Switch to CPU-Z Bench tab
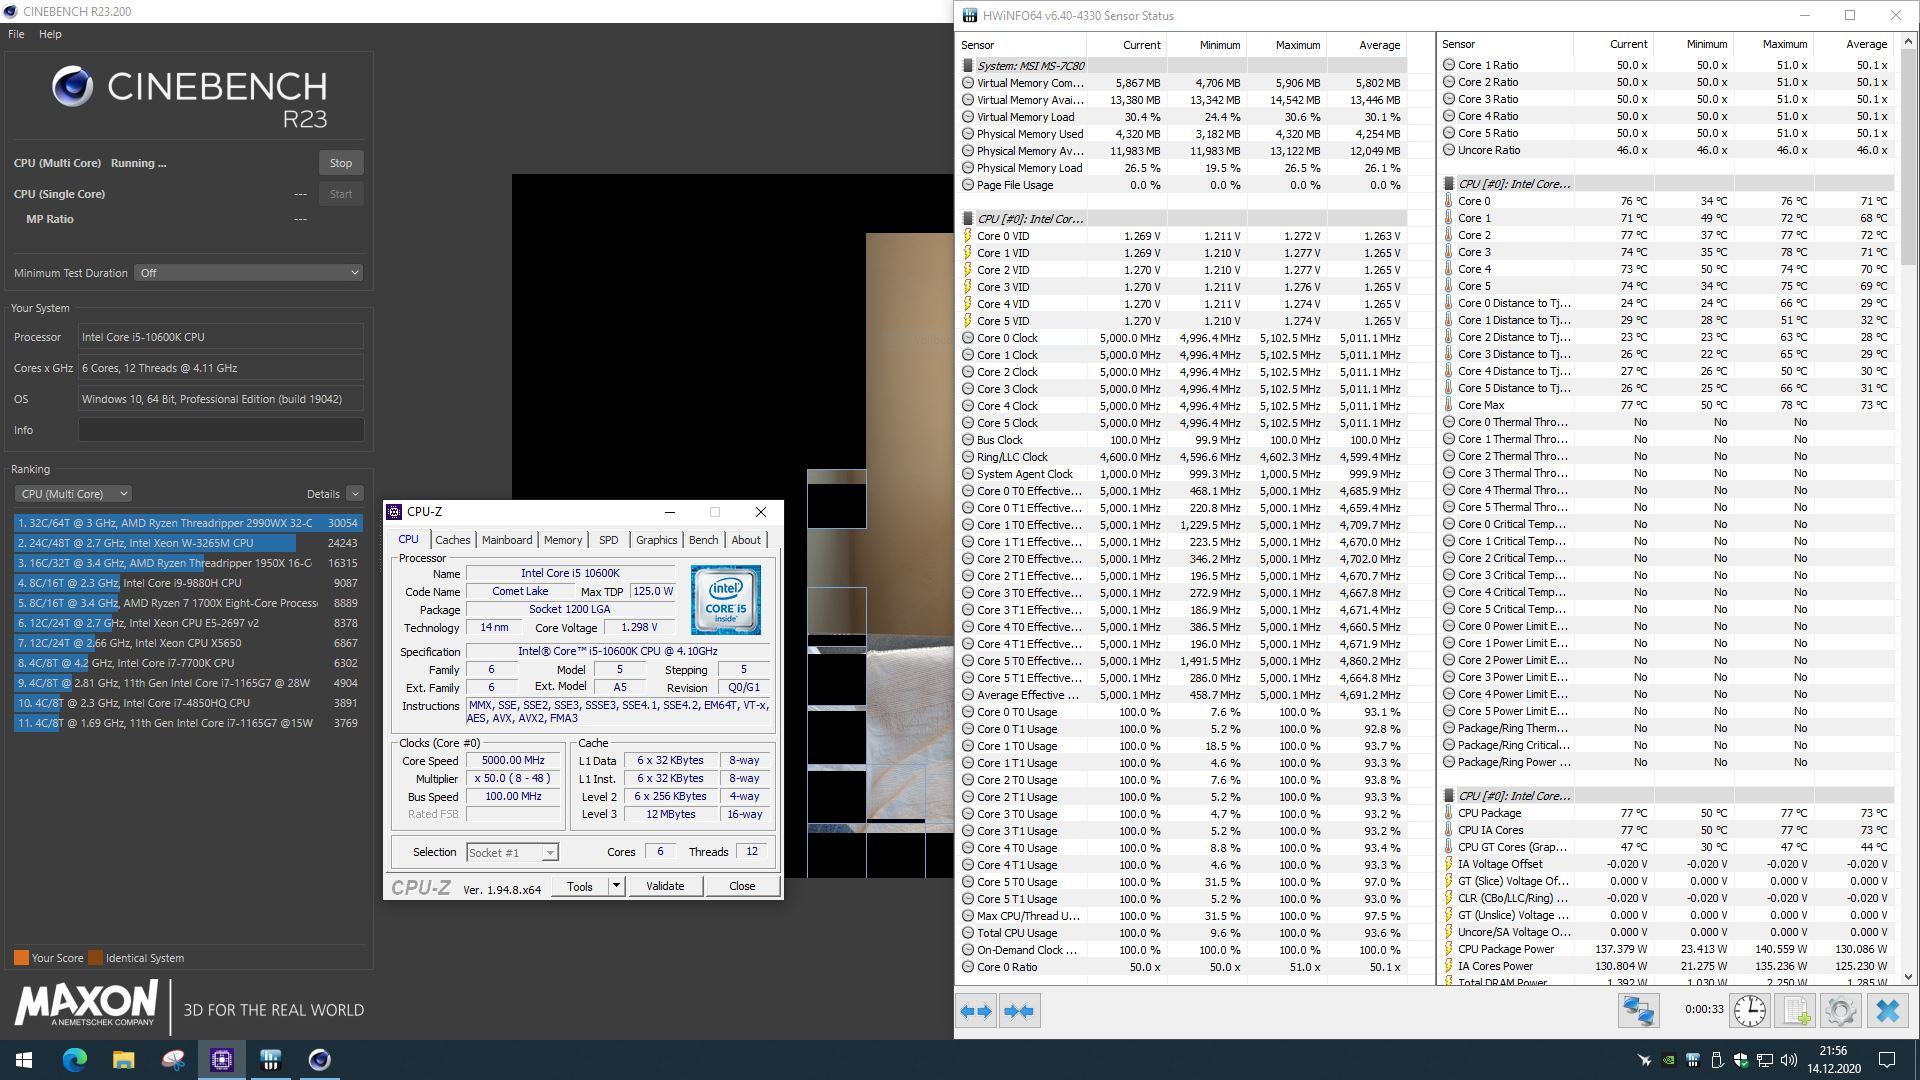This screenshot has height=1080, width=1920. 703,540
